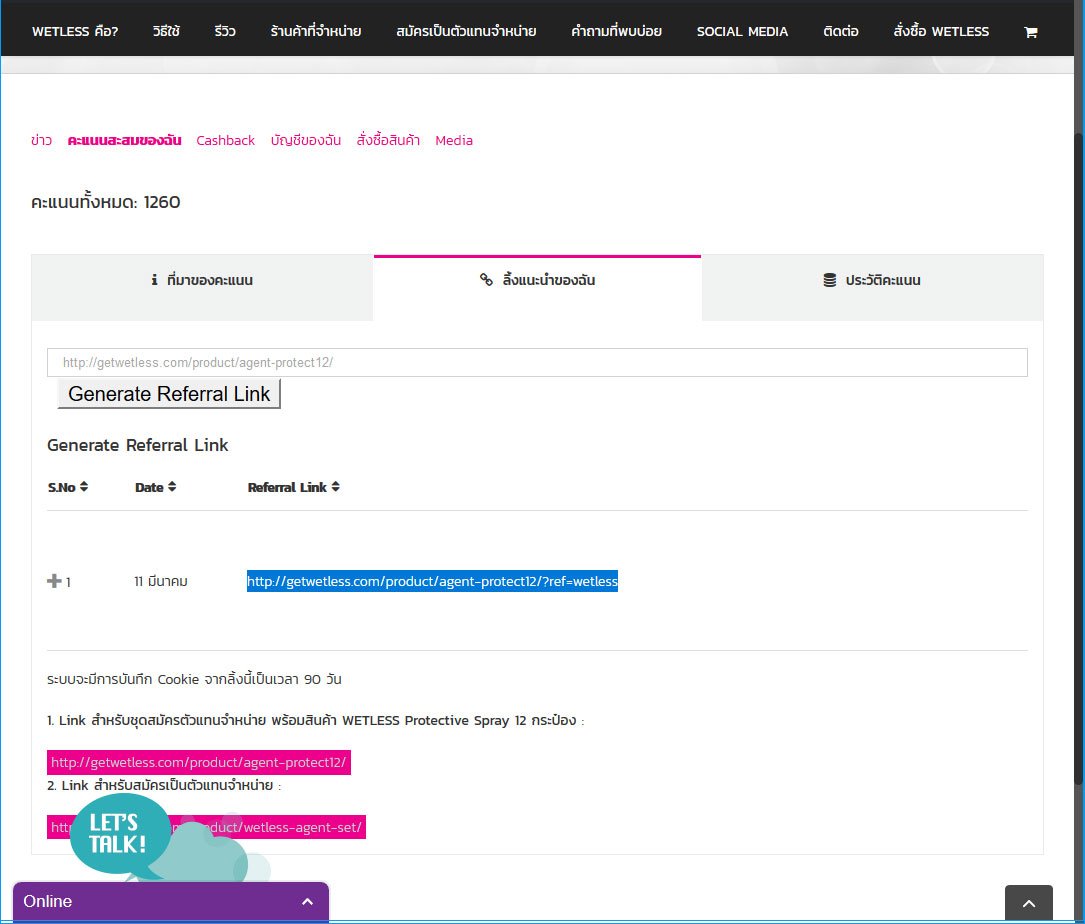Open SOCIAL MEDIA menu item
The height and width of the screenshot is (924, 1085).
coord(742,32)
